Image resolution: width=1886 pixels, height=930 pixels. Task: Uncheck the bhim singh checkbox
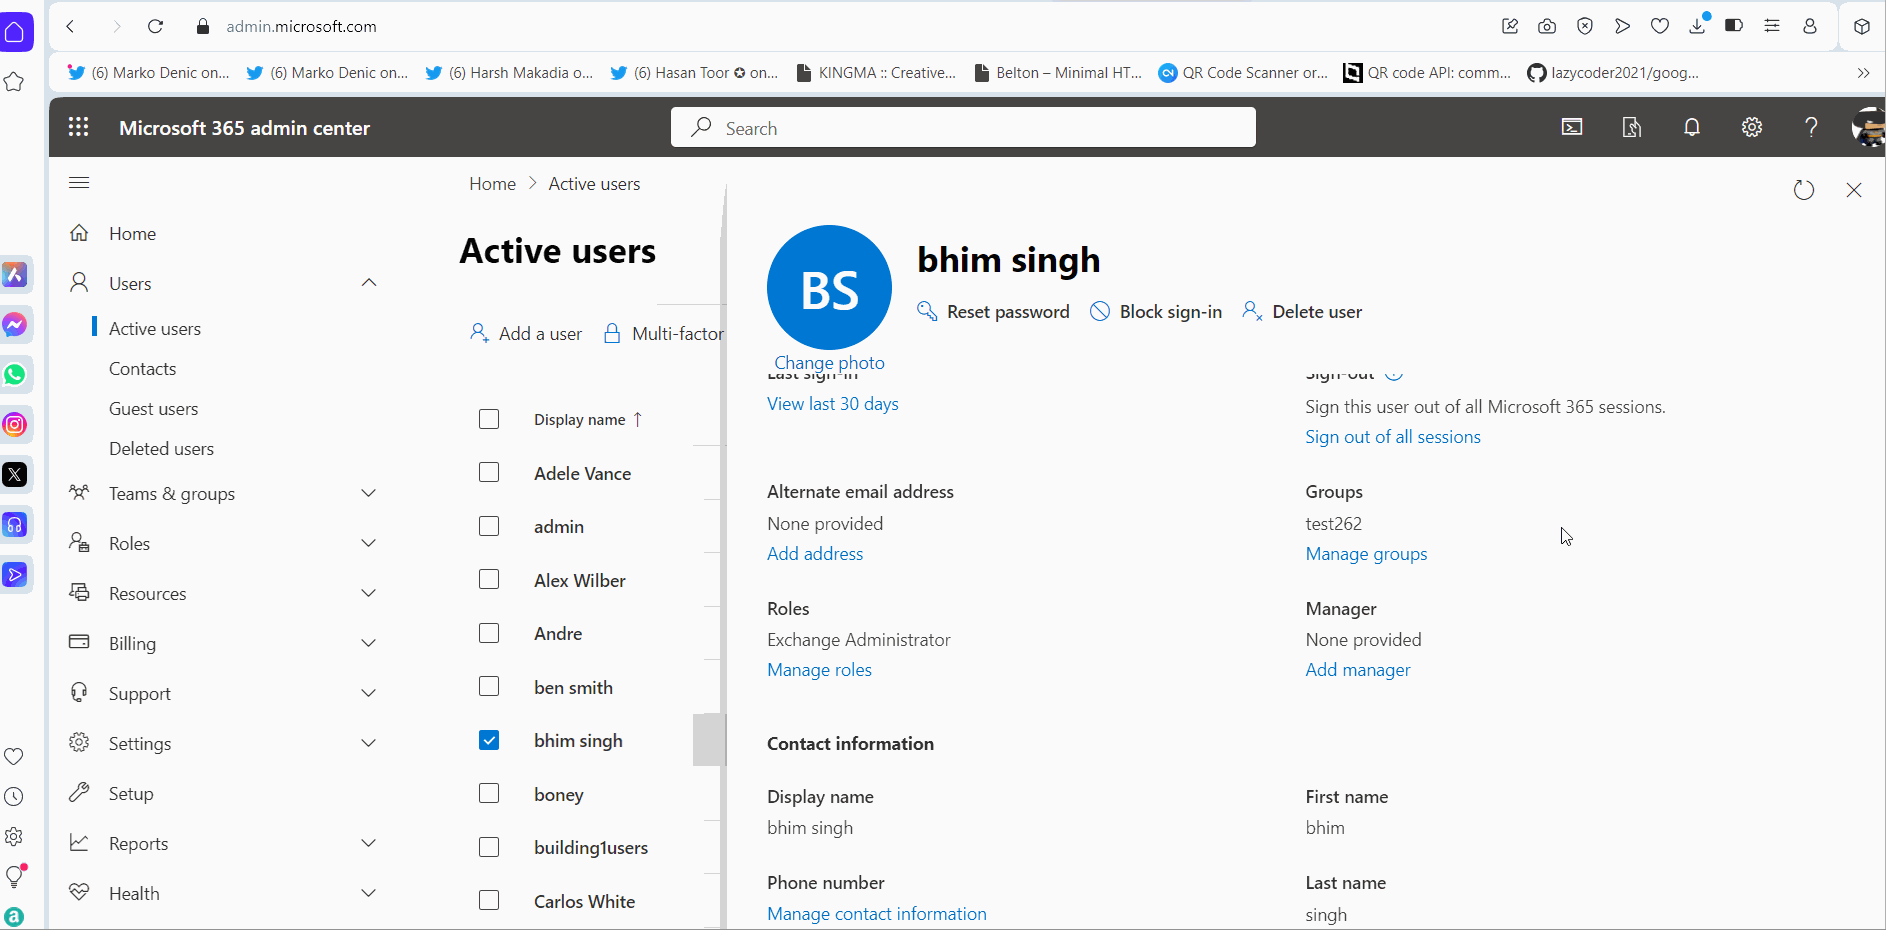pos(489,740)
